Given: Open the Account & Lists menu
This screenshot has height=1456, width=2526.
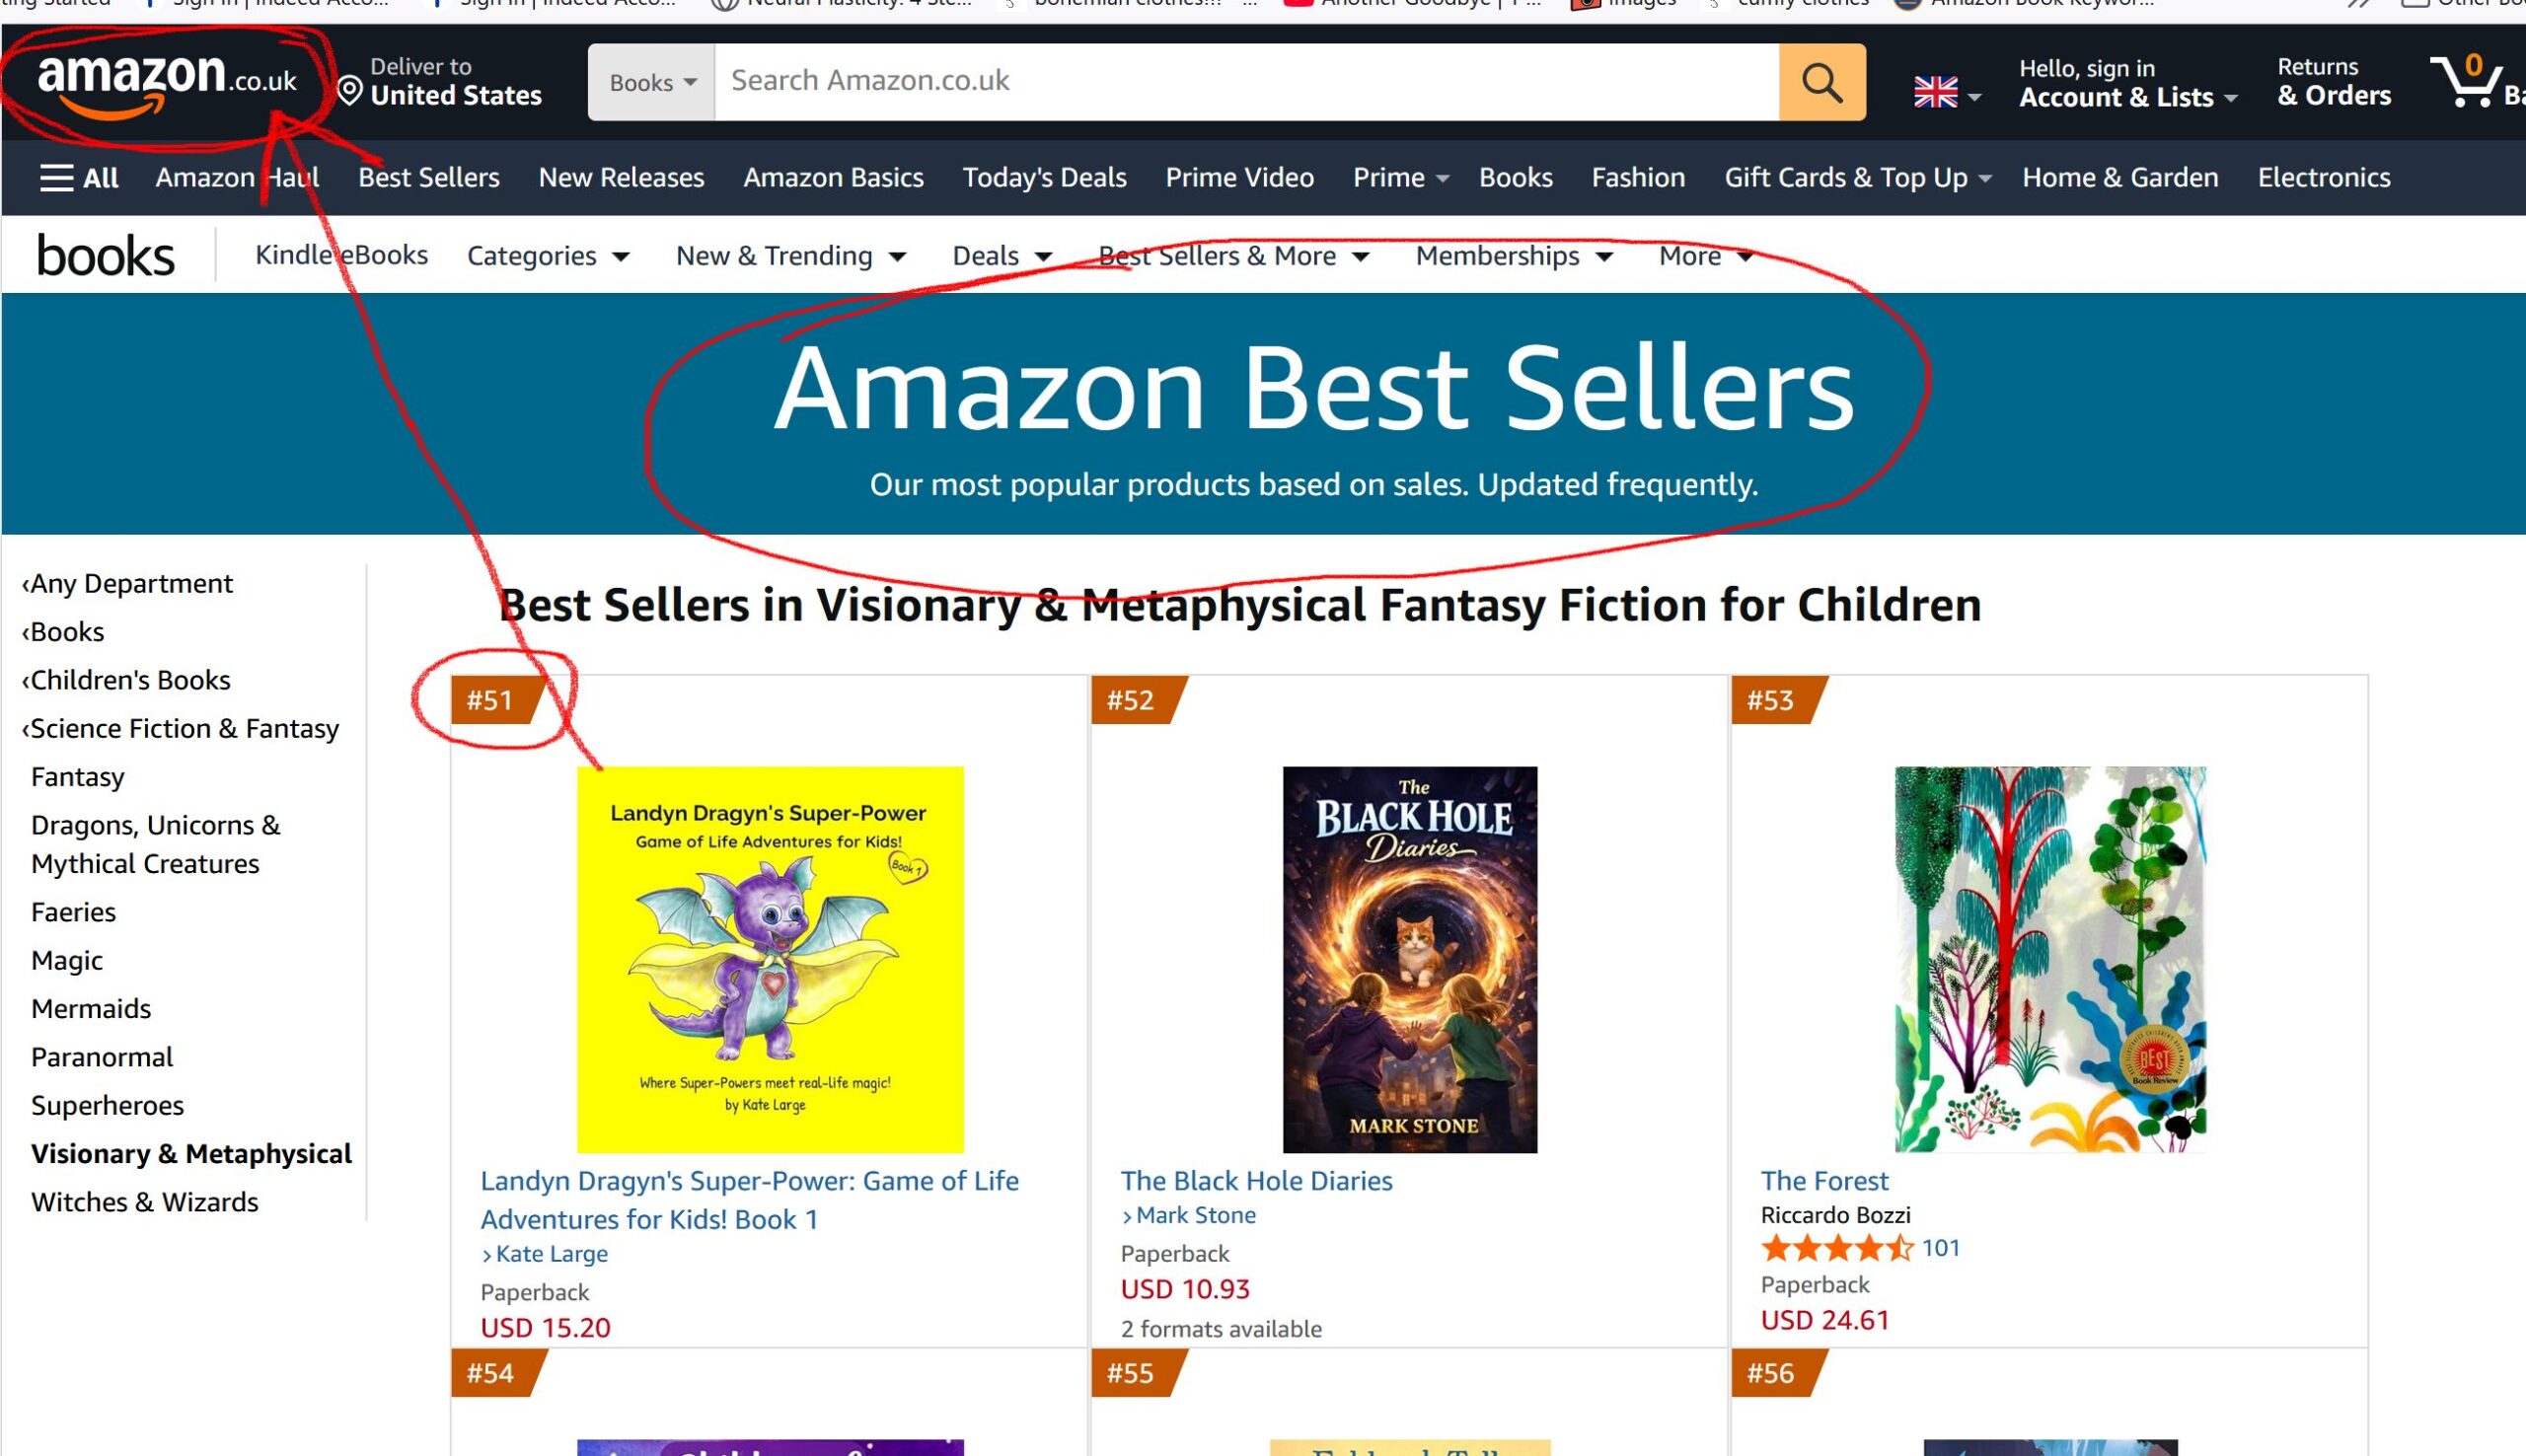Looking at the screenshot, I should point(2126,96).
